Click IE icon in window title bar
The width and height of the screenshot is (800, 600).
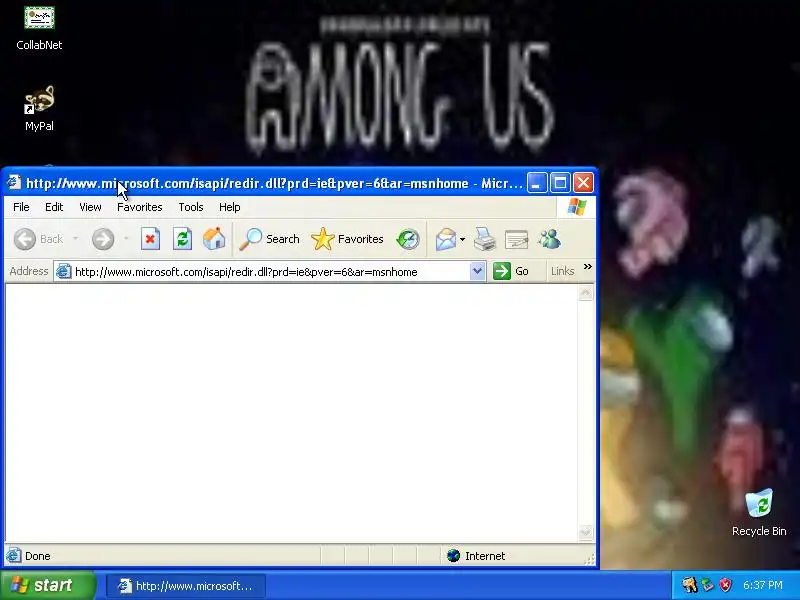tap(14, 182)
